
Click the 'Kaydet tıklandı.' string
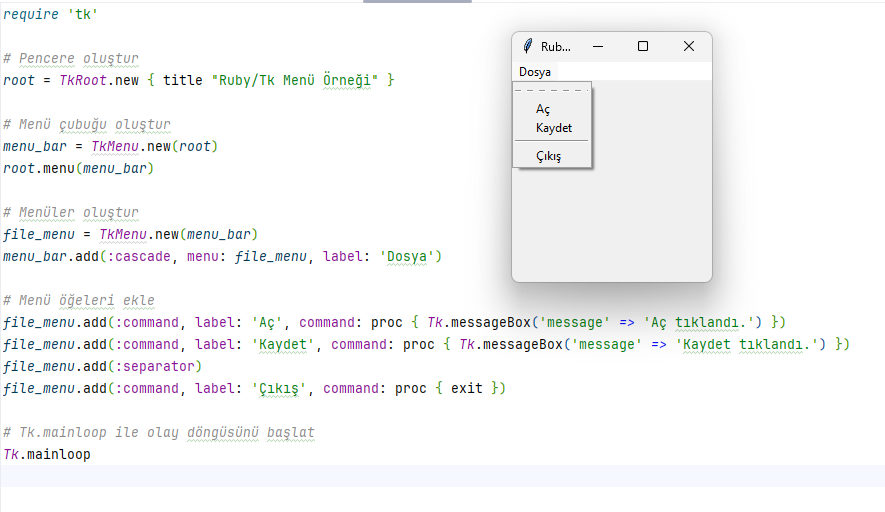(747, 344)
